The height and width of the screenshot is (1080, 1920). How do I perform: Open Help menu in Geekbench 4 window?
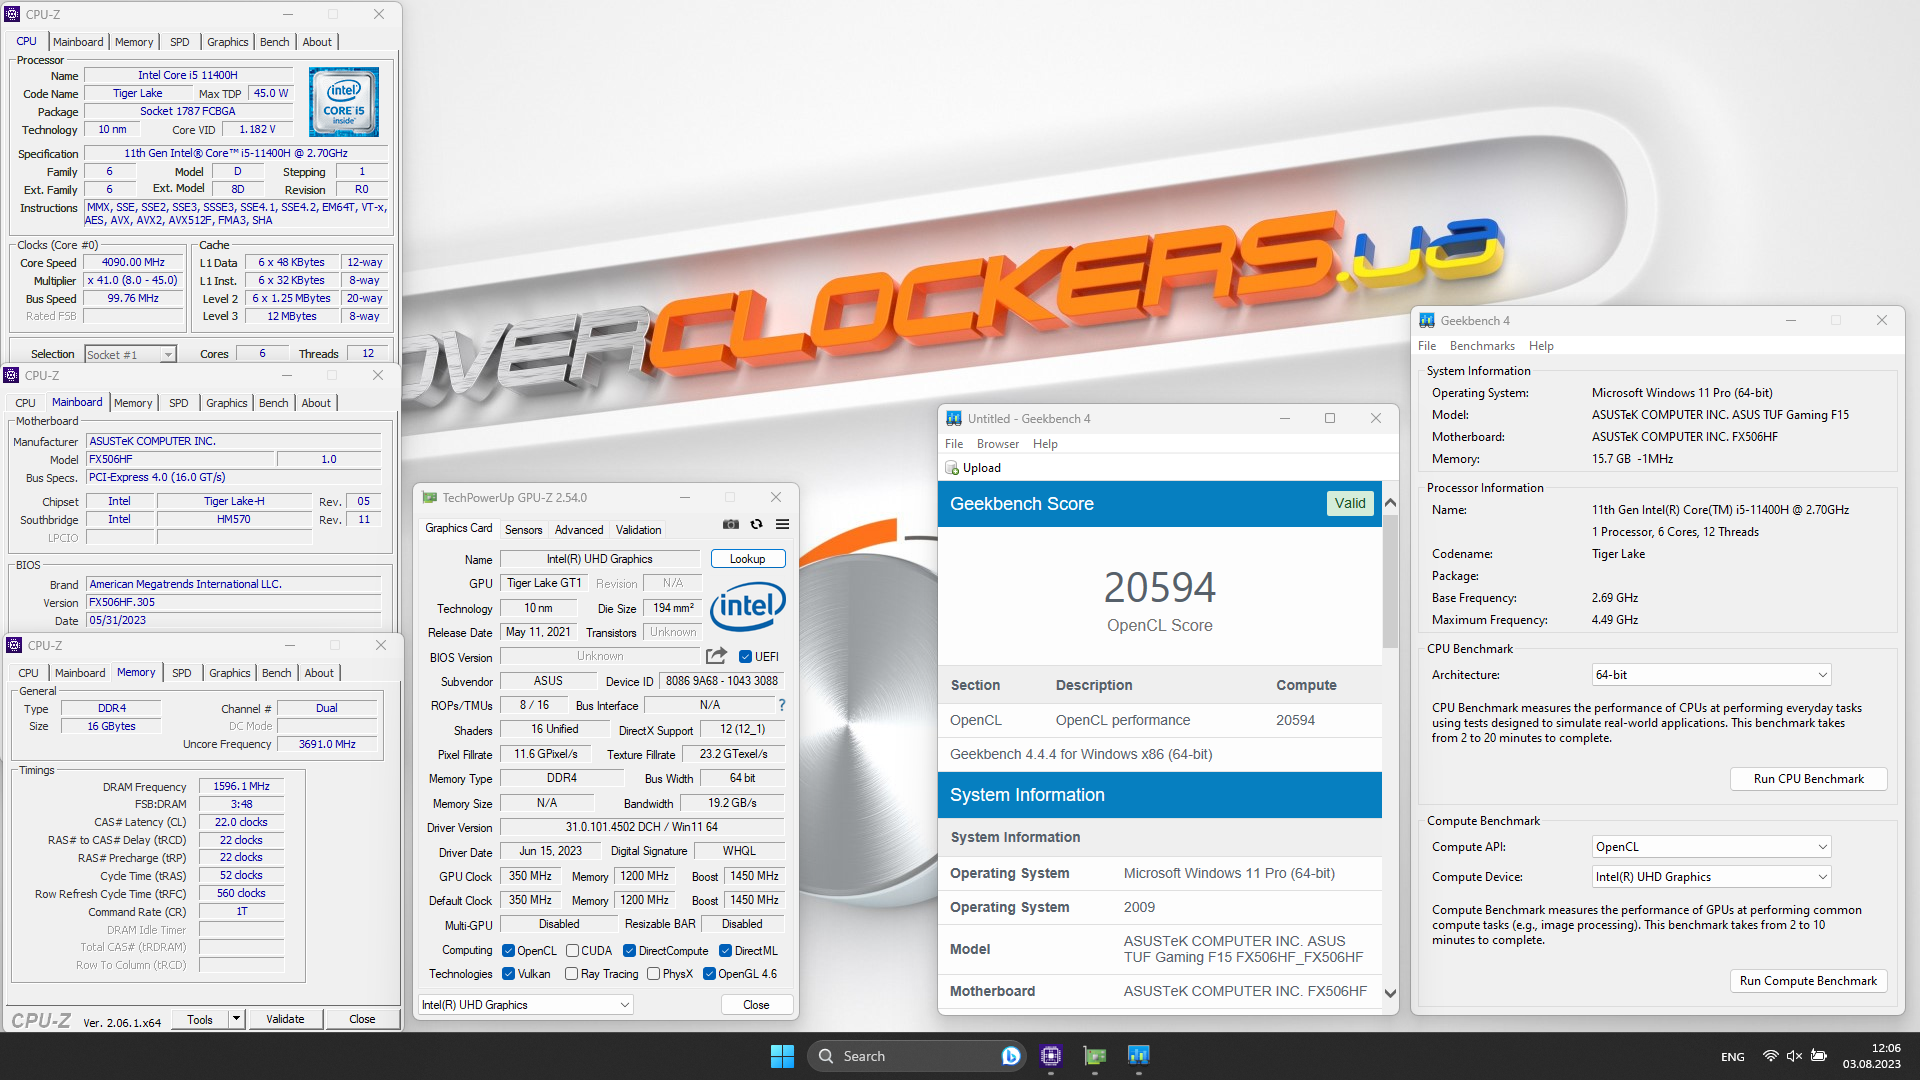(1541, 346)
